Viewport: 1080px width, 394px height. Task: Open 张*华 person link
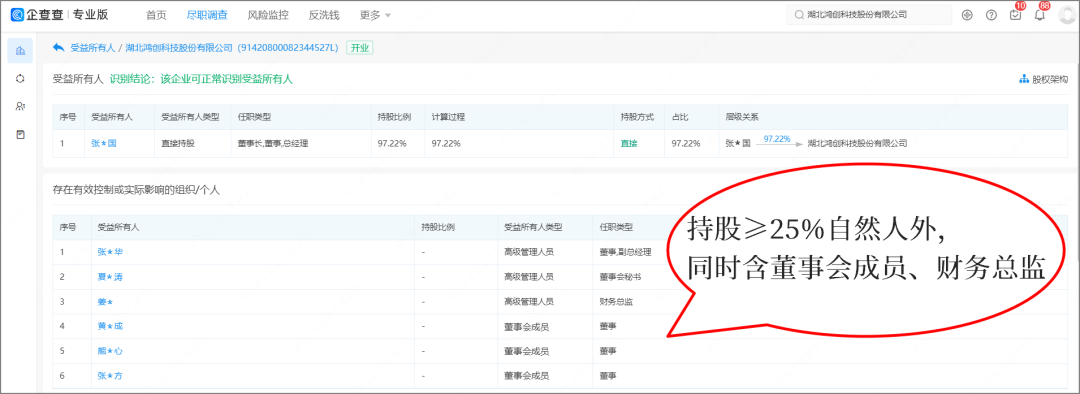point(110,252)
